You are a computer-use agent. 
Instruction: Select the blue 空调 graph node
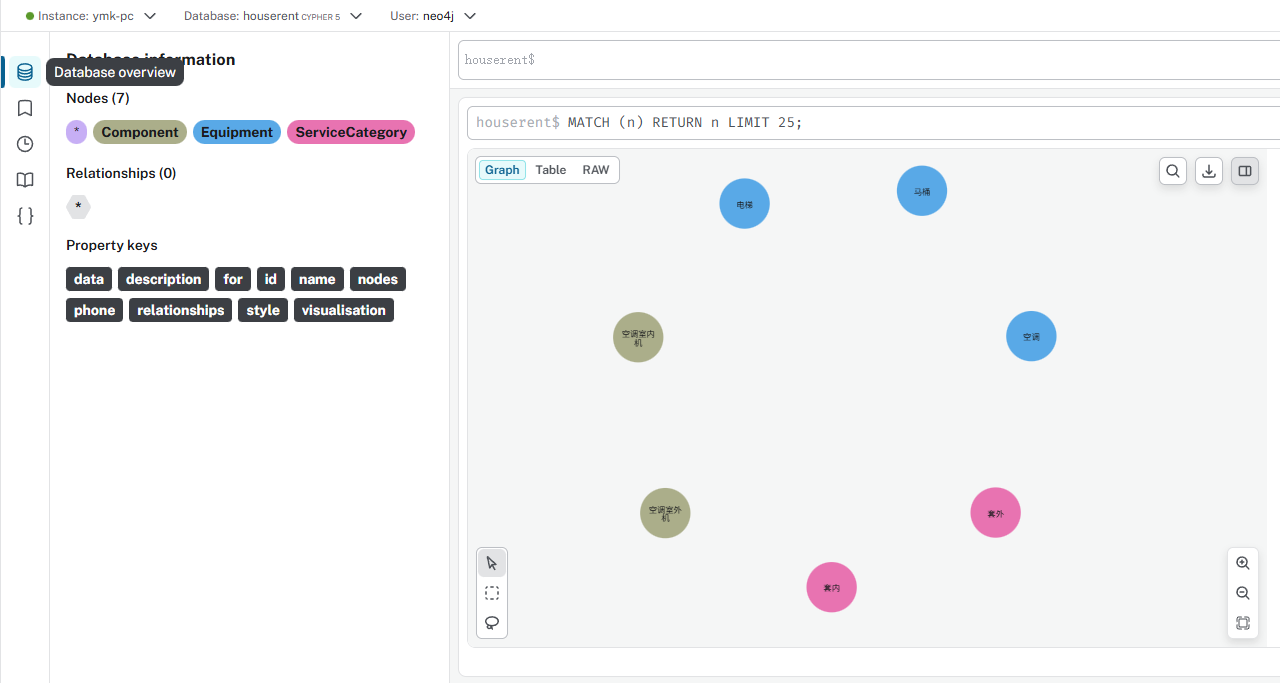1031,336
